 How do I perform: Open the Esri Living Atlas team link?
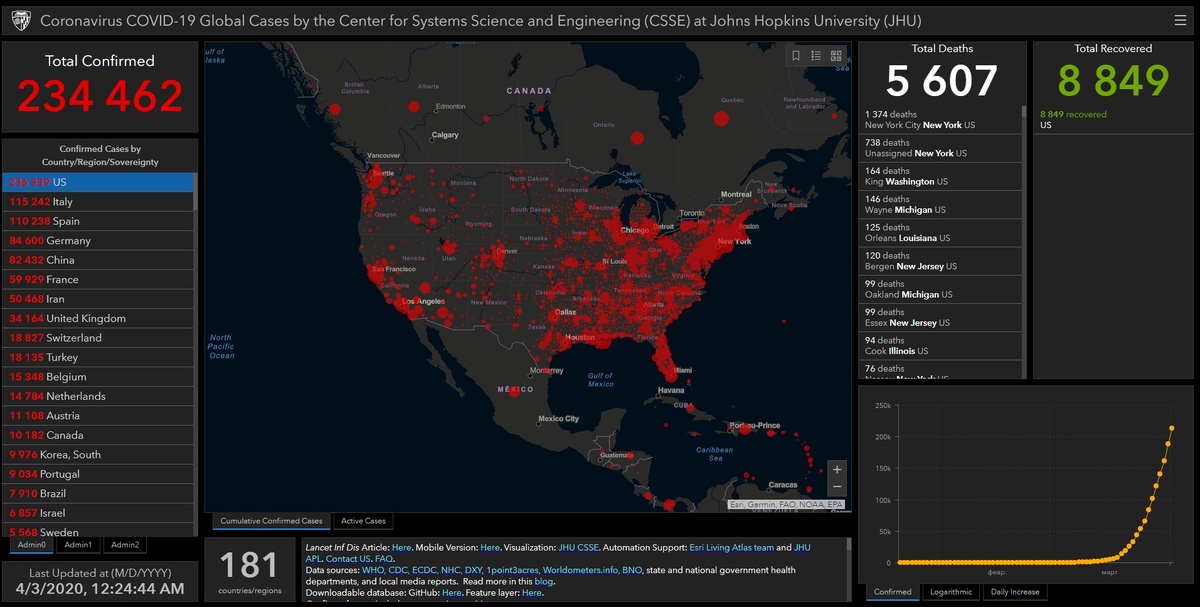point(731,548)
